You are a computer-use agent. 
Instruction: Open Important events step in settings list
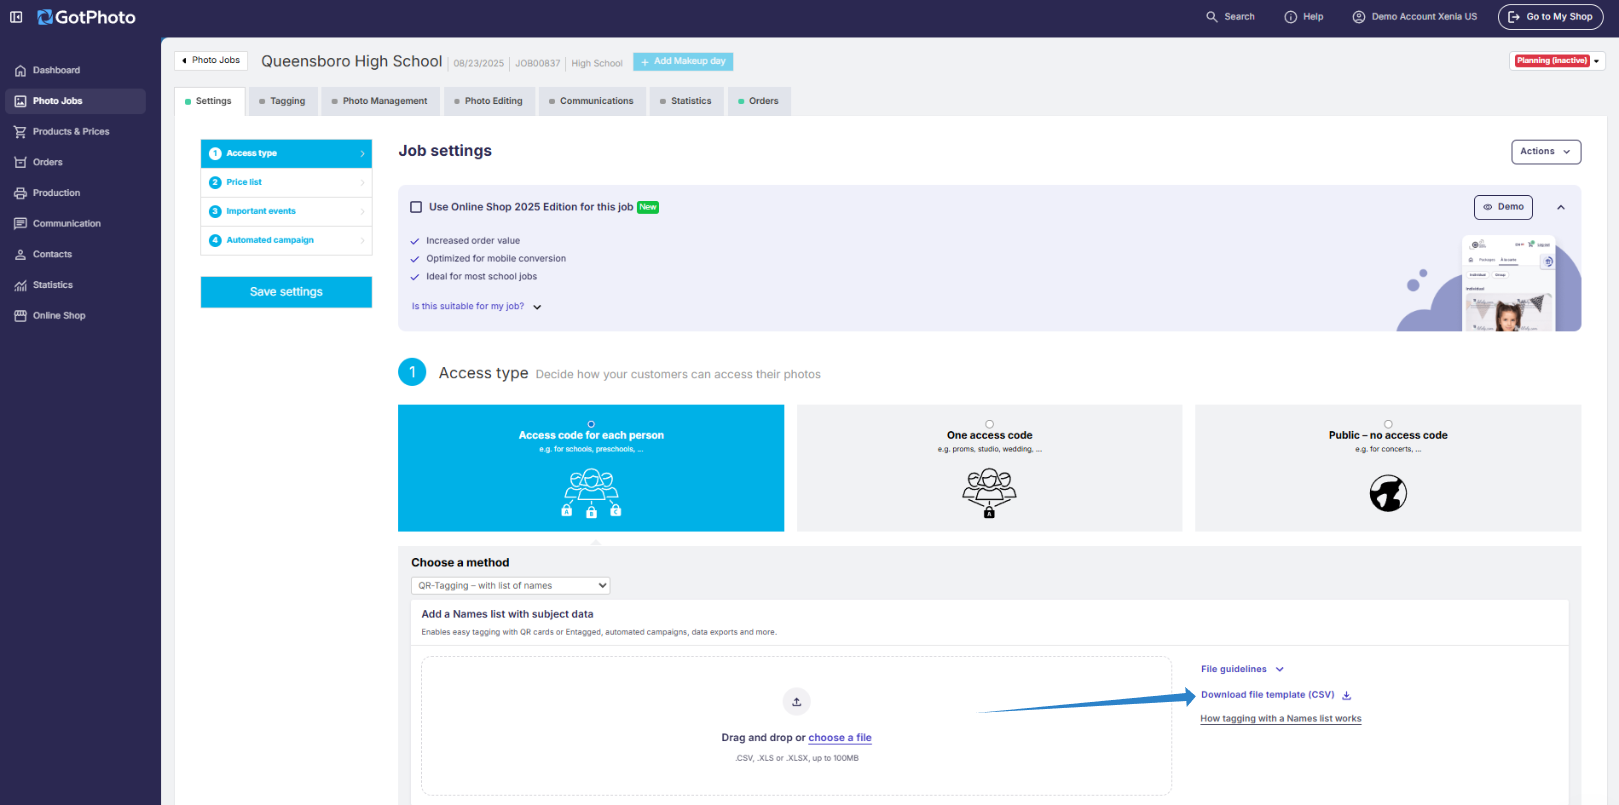286,211
